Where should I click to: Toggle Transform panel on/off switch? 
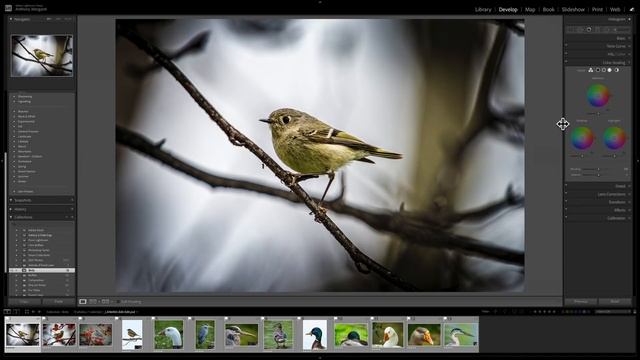[x=566, y=202]
